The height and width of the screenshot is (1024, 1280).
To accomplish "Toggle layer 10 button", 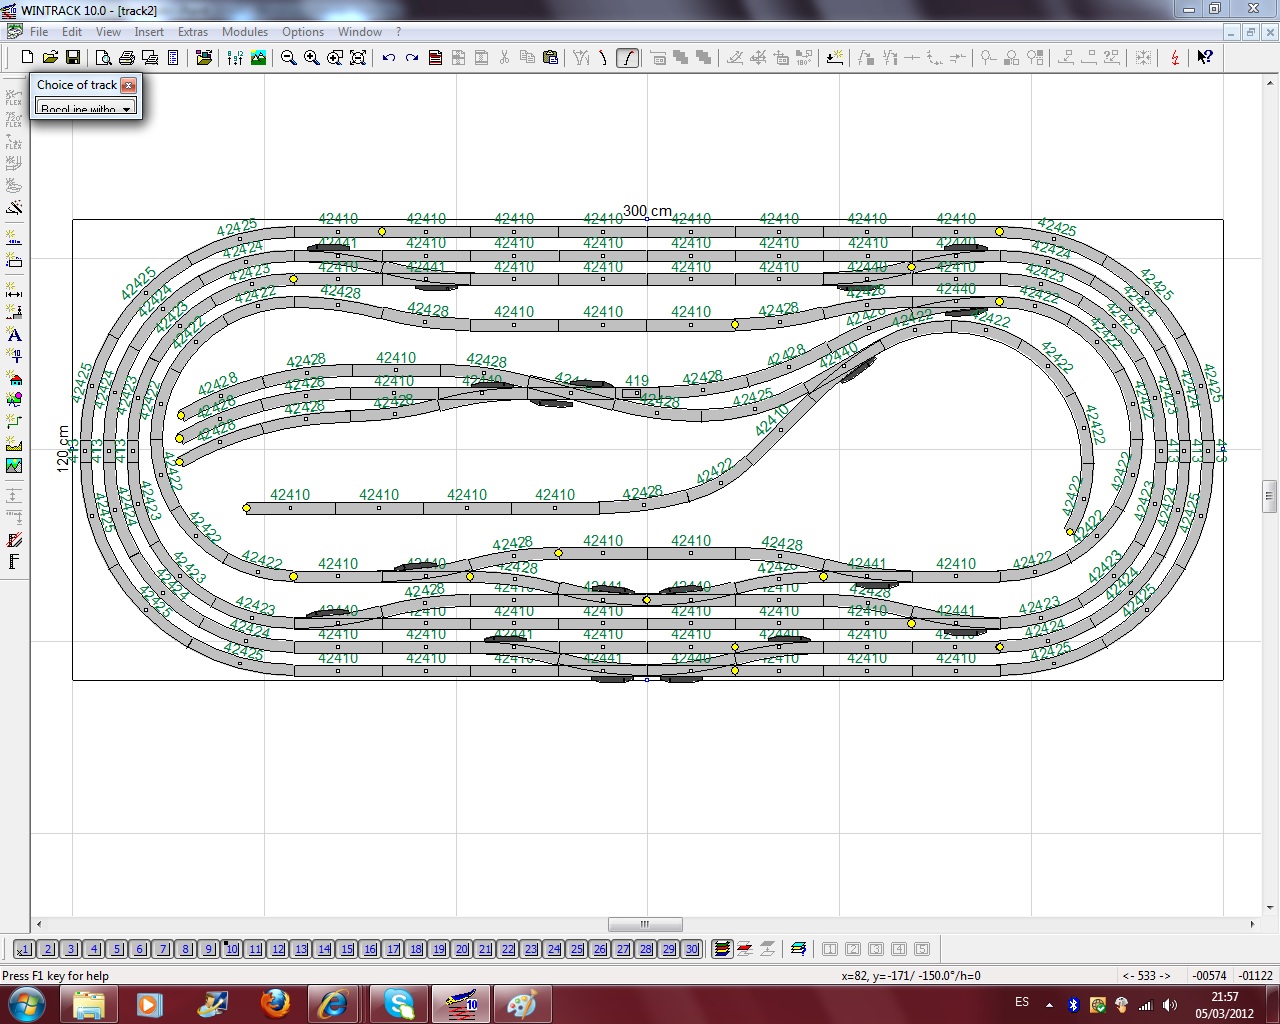I will coord(231,949).
